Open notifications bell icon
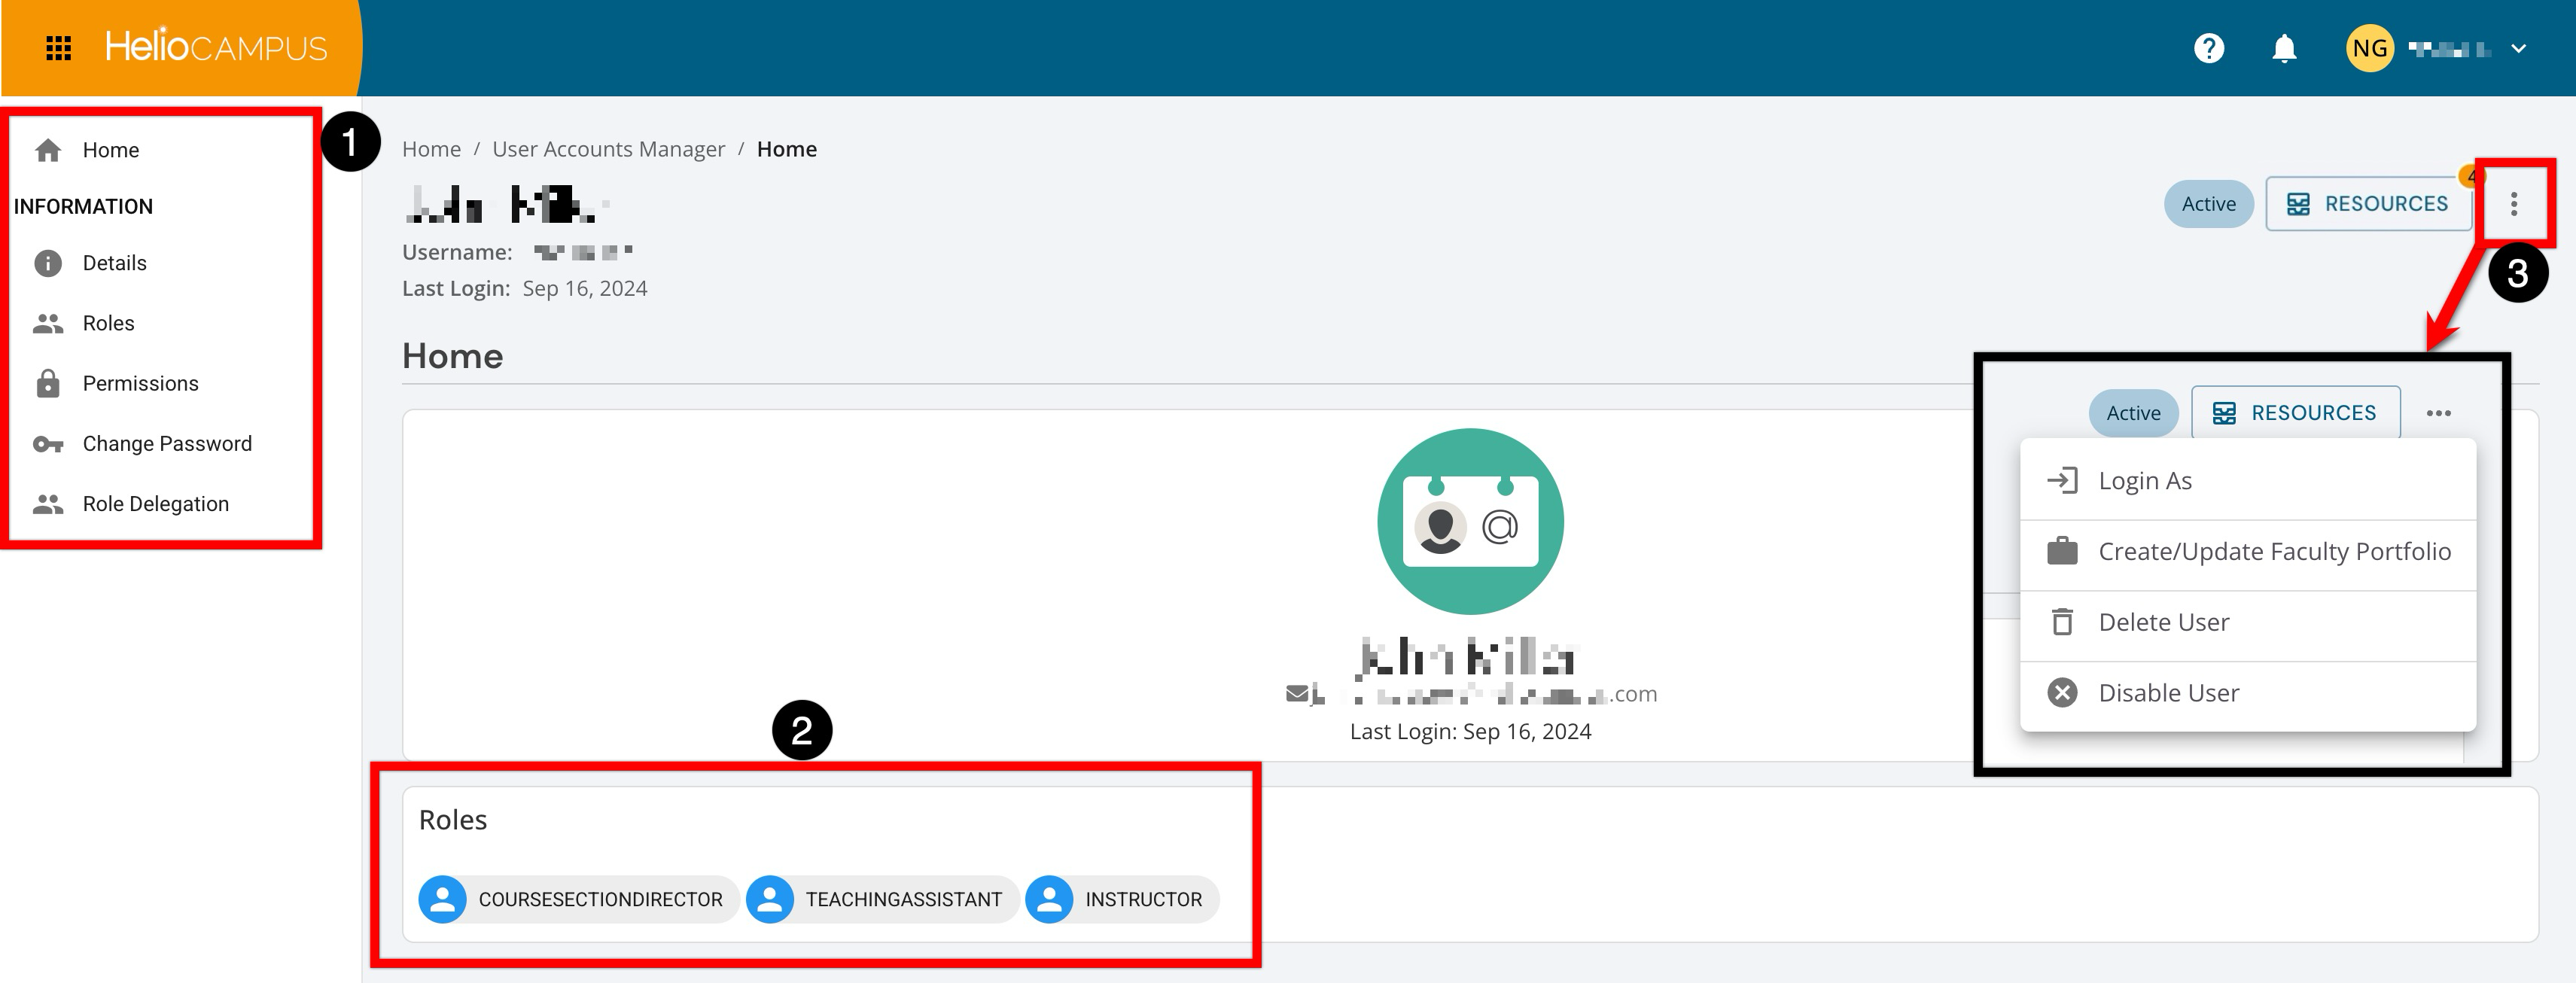 click(2284, 48)
